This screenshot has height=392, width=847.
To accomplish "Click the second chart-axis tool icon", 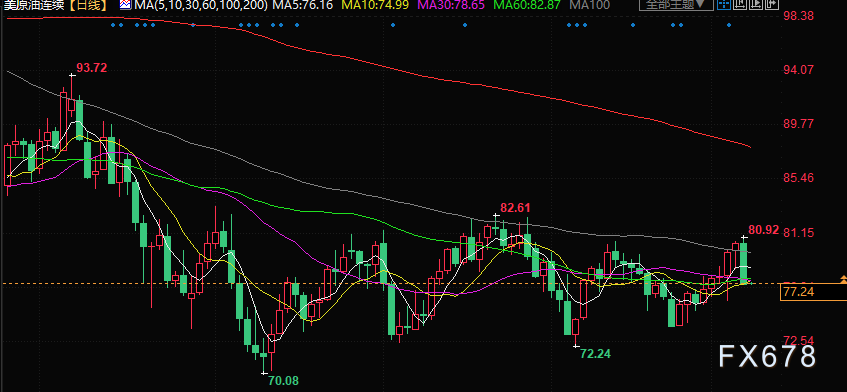I will point(740,4).
